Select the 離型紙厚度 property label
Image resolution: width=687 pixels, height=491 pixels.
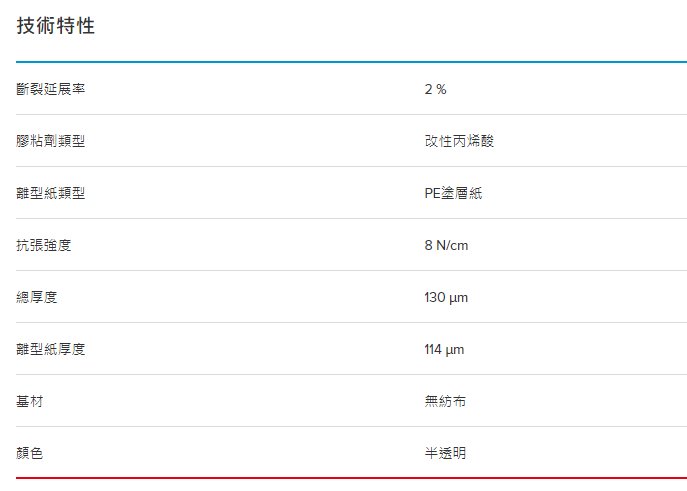pos(51,349)
